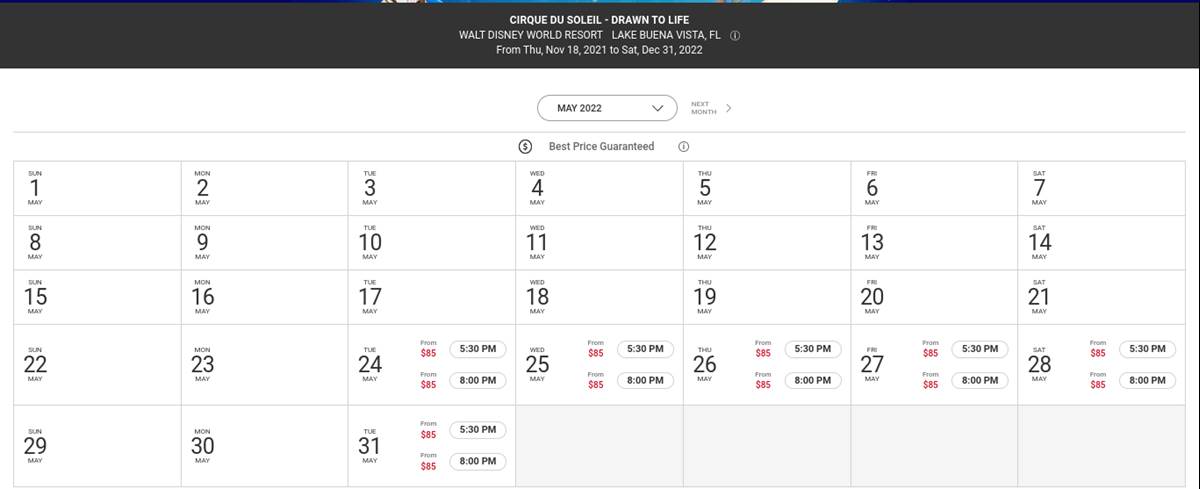This screenshot has width=1200, height=489.
Task: Pick 5:30 PM show on Thursday May 26
Action: (813, 349)
